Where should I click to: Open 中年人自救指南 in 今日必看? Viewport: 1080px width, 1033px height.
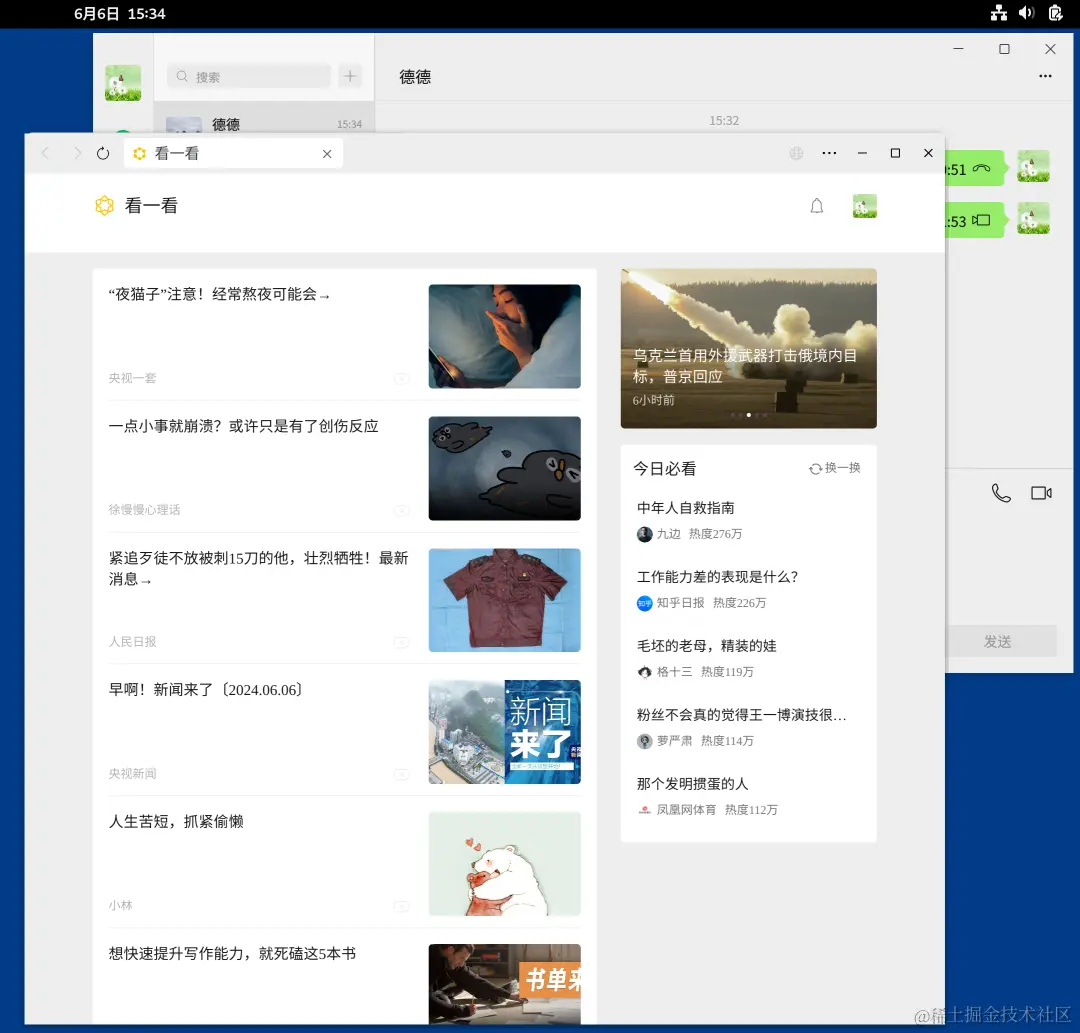coord(685,508)
